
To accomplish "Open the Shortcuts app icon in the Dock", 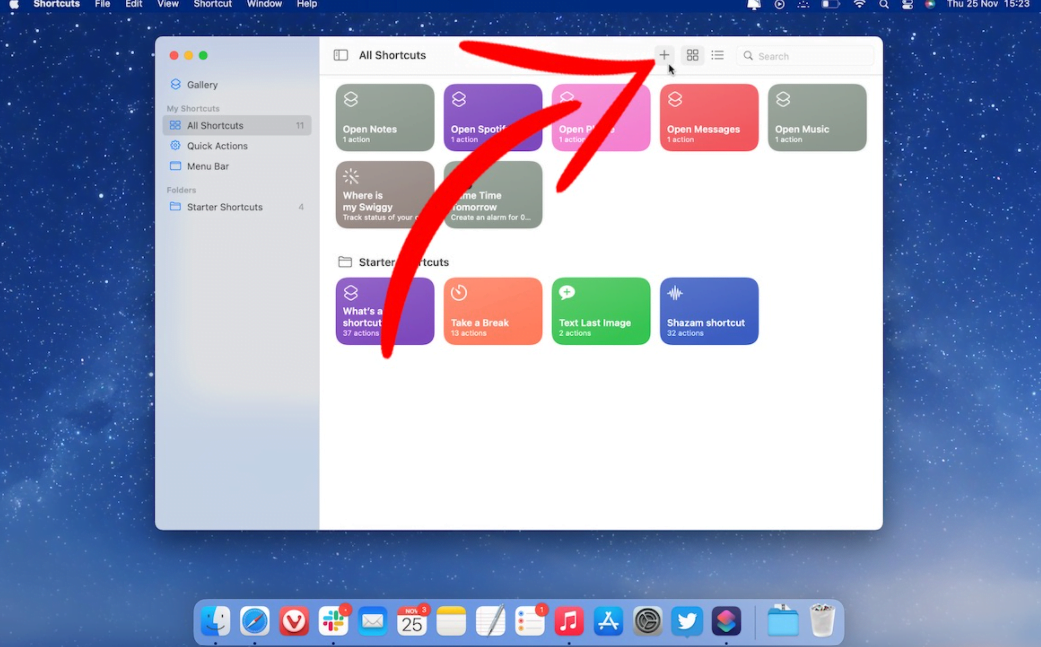I will [726, 621].
